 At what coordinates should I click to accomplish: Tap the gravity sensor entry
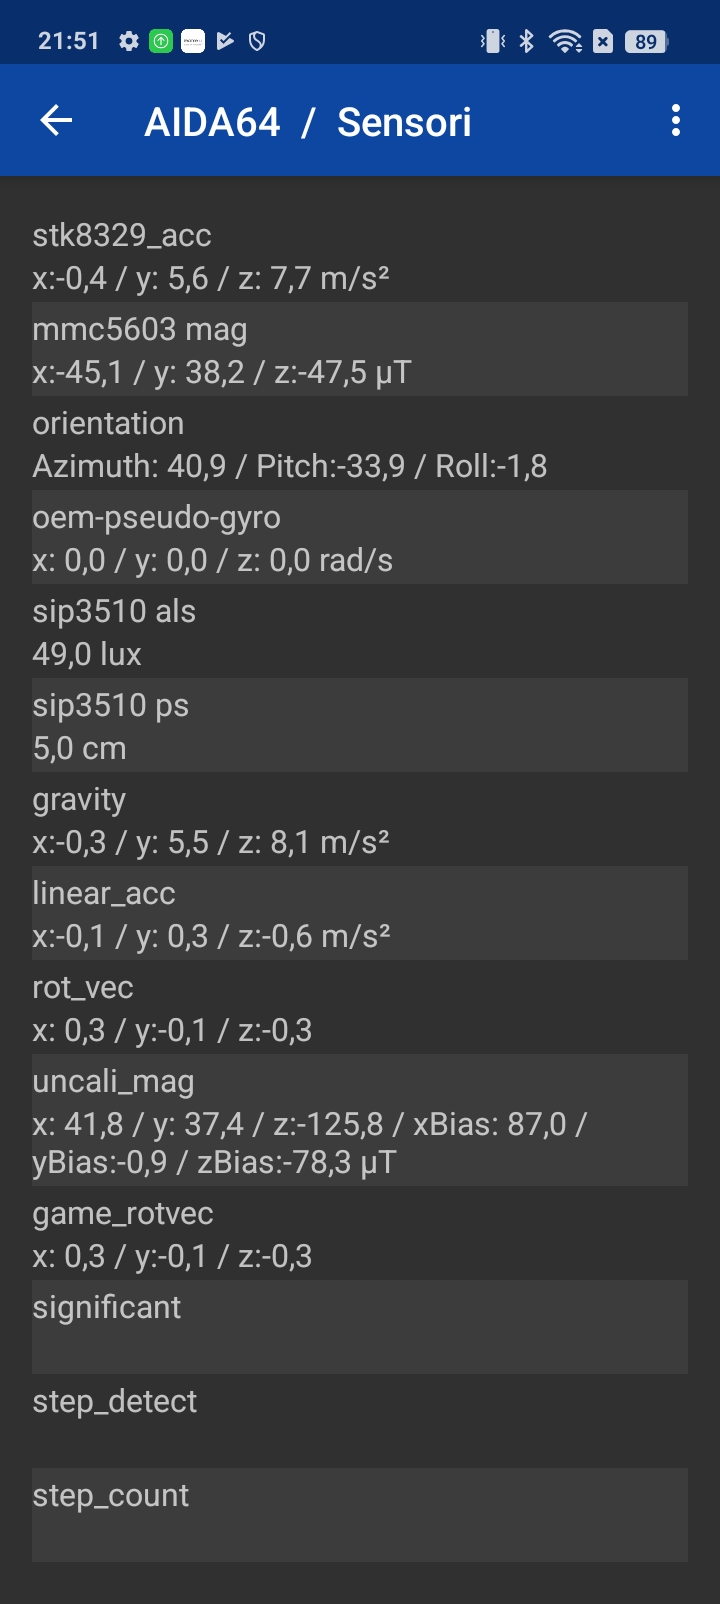pos(360,819)
